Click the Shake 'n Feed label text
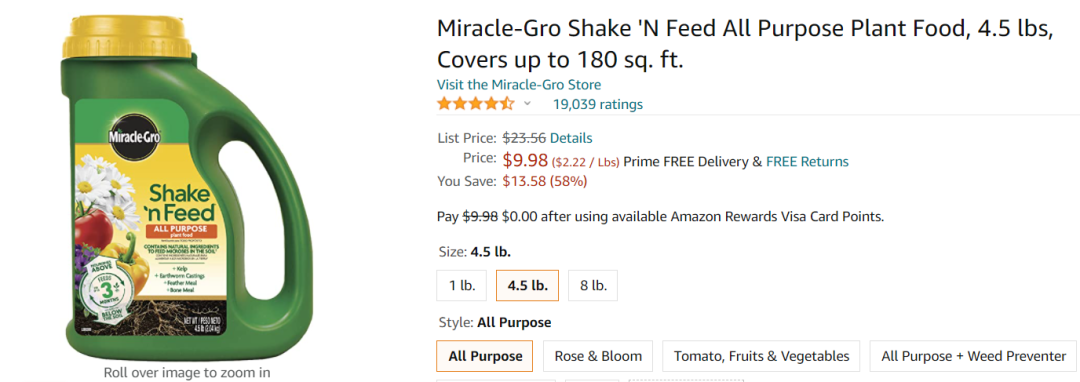This screenshot has height=382, width=1080. point(181,200)
